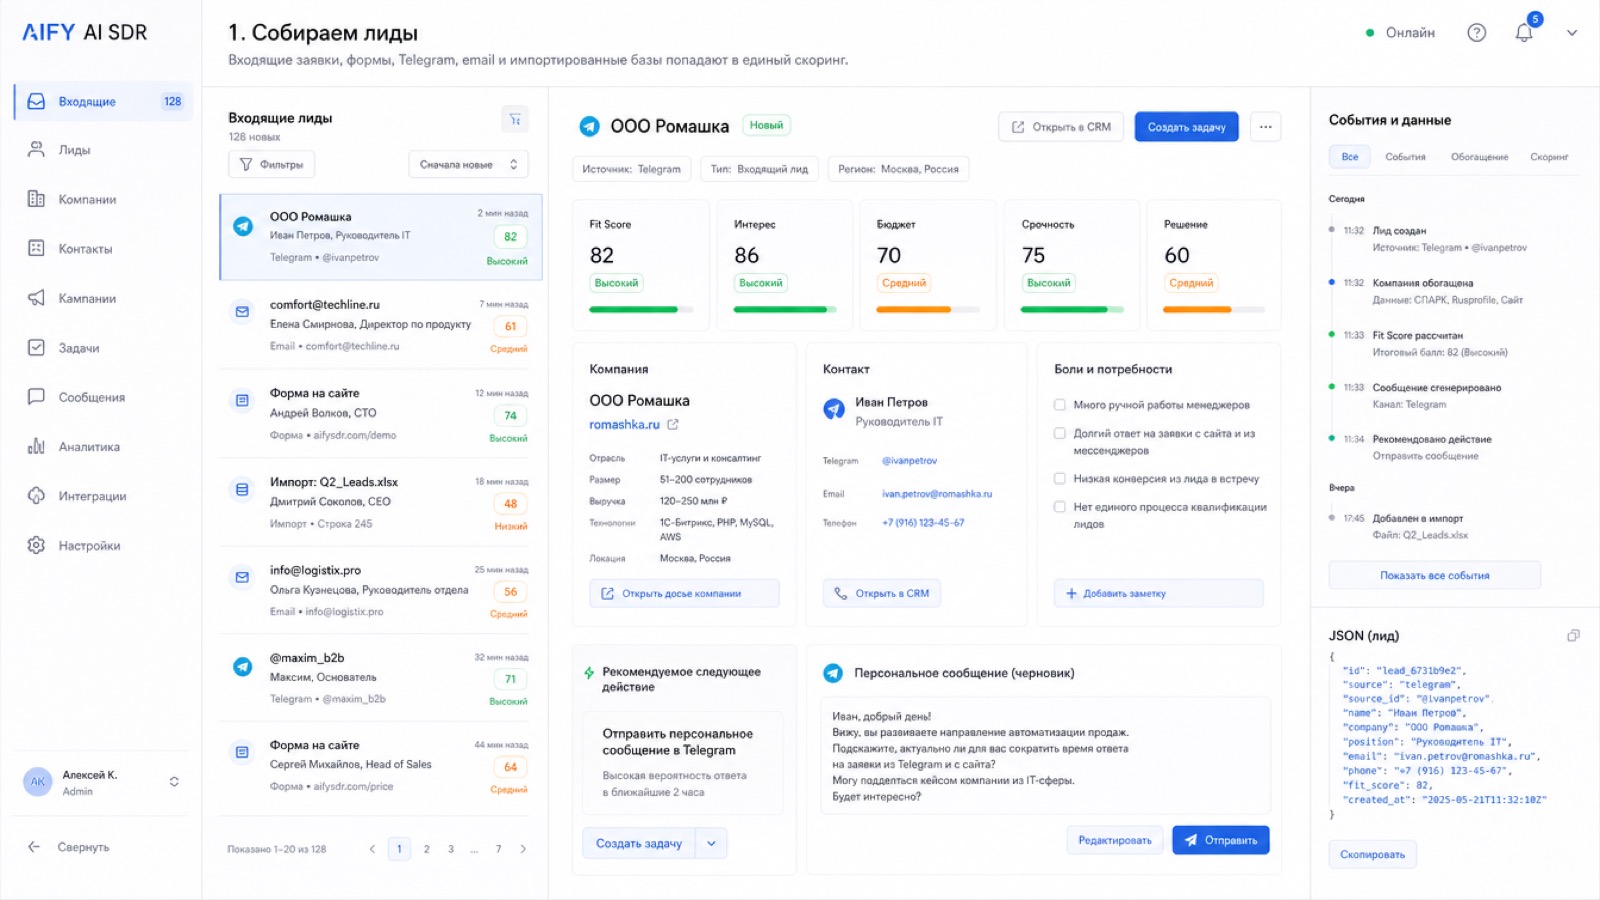Click Открыть в CRM in Контакт card
This screenshot has width=1600, height=900.
(x=881, y=594)
